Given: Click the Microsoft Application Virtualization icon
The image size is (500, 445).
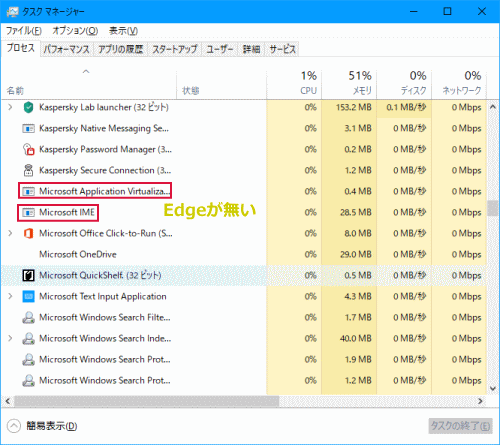Looking at the screenshot, I should pos(29,191).
